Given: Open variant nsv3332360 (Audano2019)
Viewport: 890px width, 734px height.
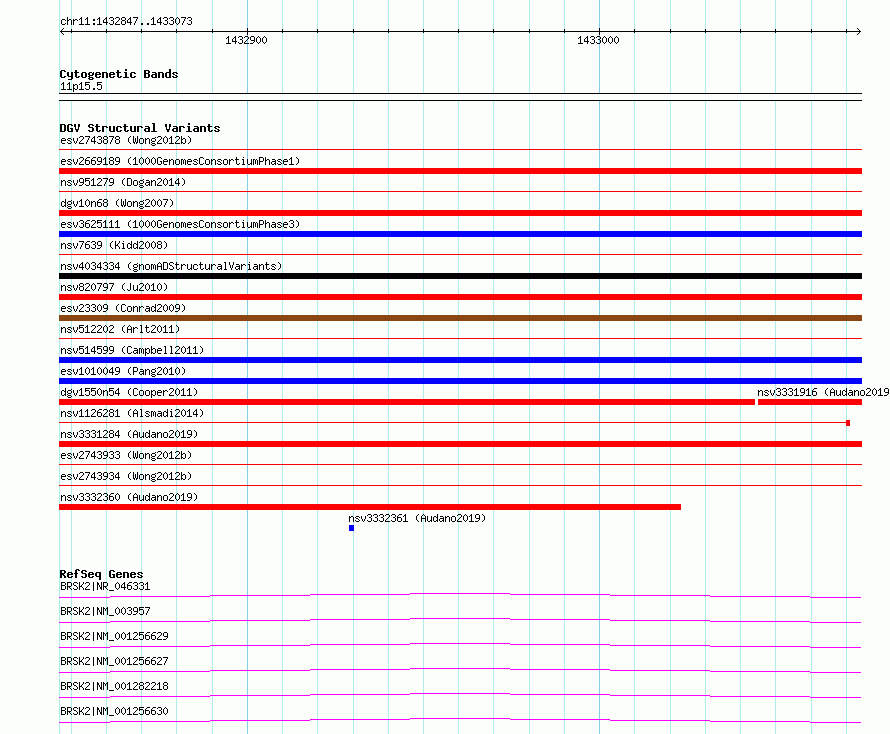Looking at the screenshot, I should point(129,497).
